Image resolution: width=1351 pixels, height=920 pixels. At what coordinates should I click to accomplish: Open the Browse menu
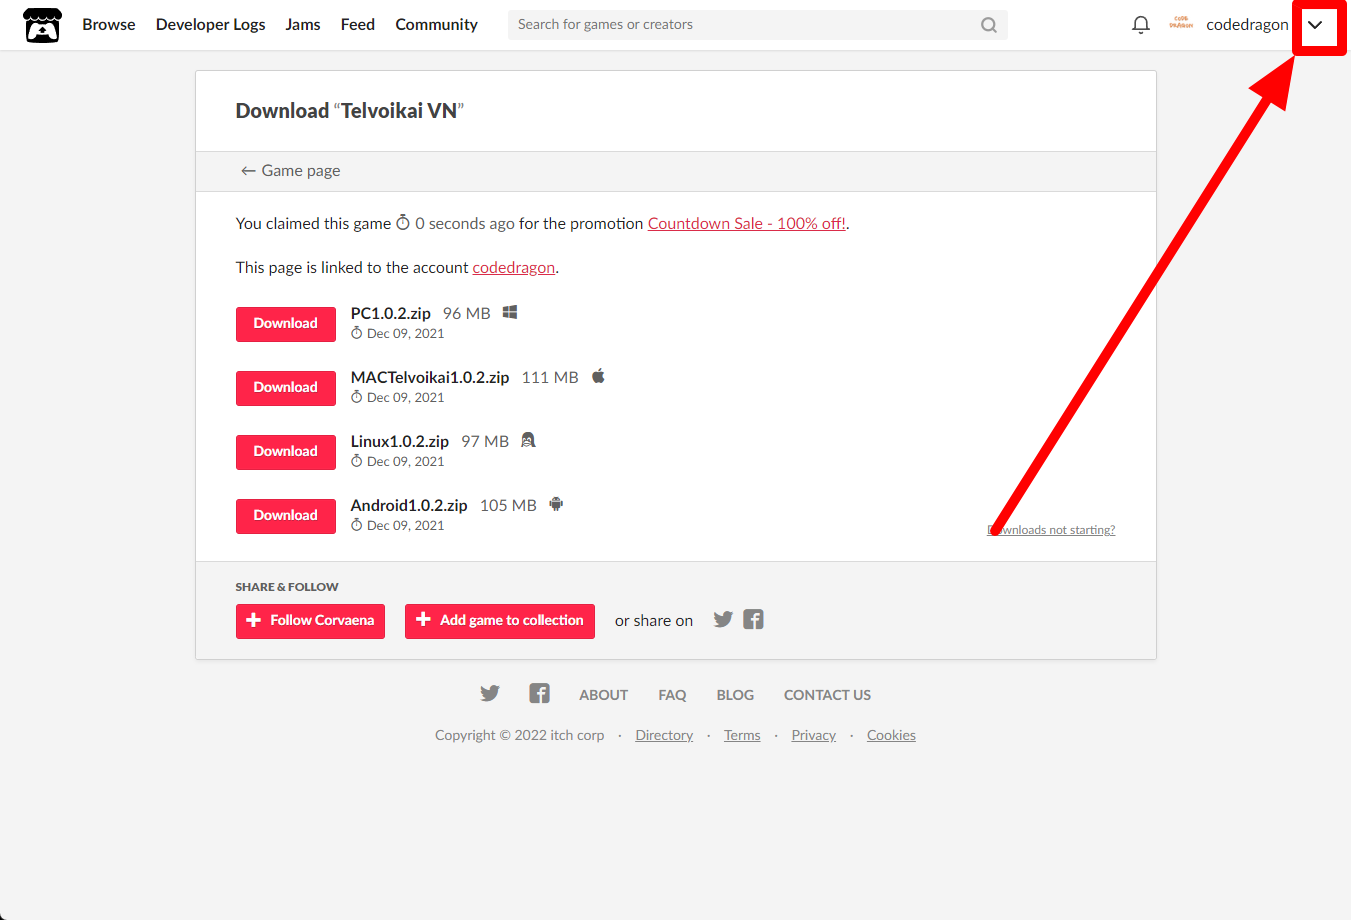109,25
